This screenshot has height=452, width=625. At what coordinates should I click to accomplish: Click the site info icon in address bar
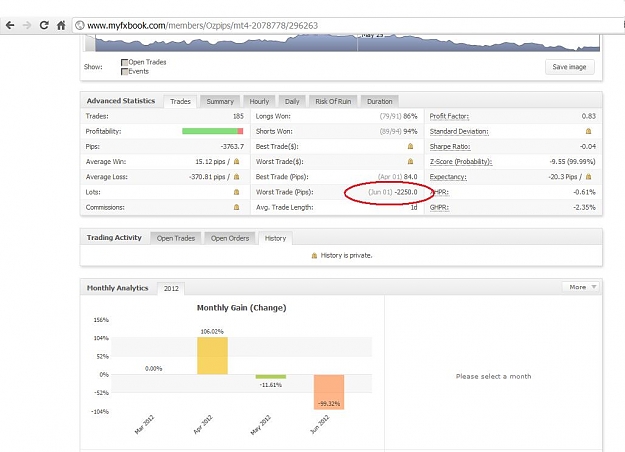[x=80, y=26]
